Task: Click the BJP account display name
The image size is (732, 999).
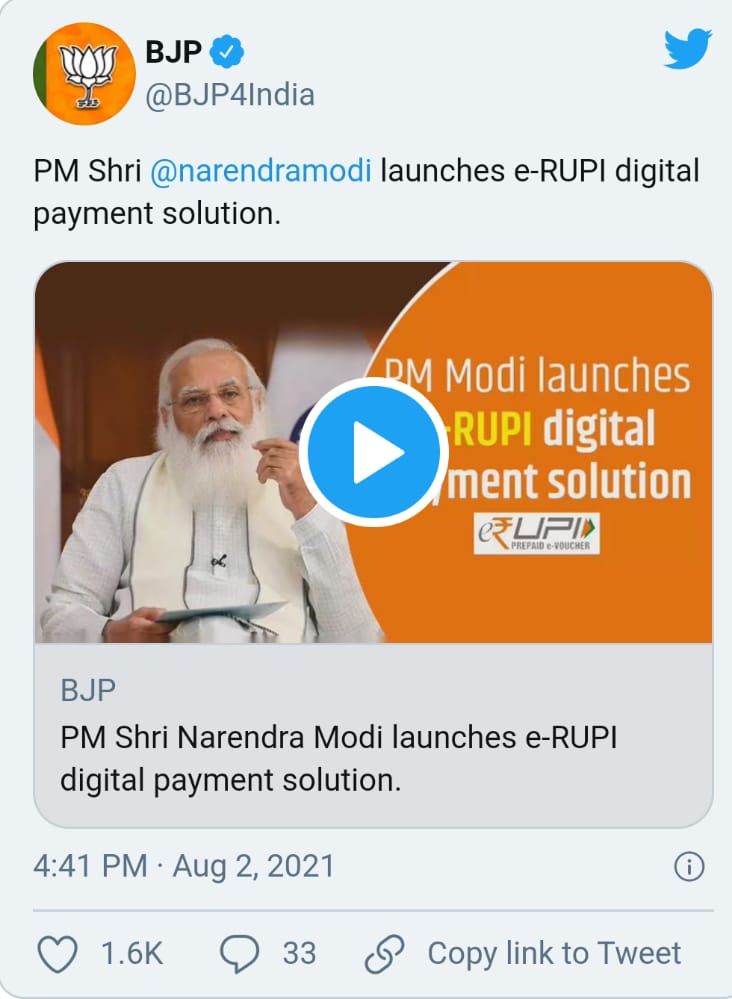Action: pyautogui.click(x=173, y=52)
